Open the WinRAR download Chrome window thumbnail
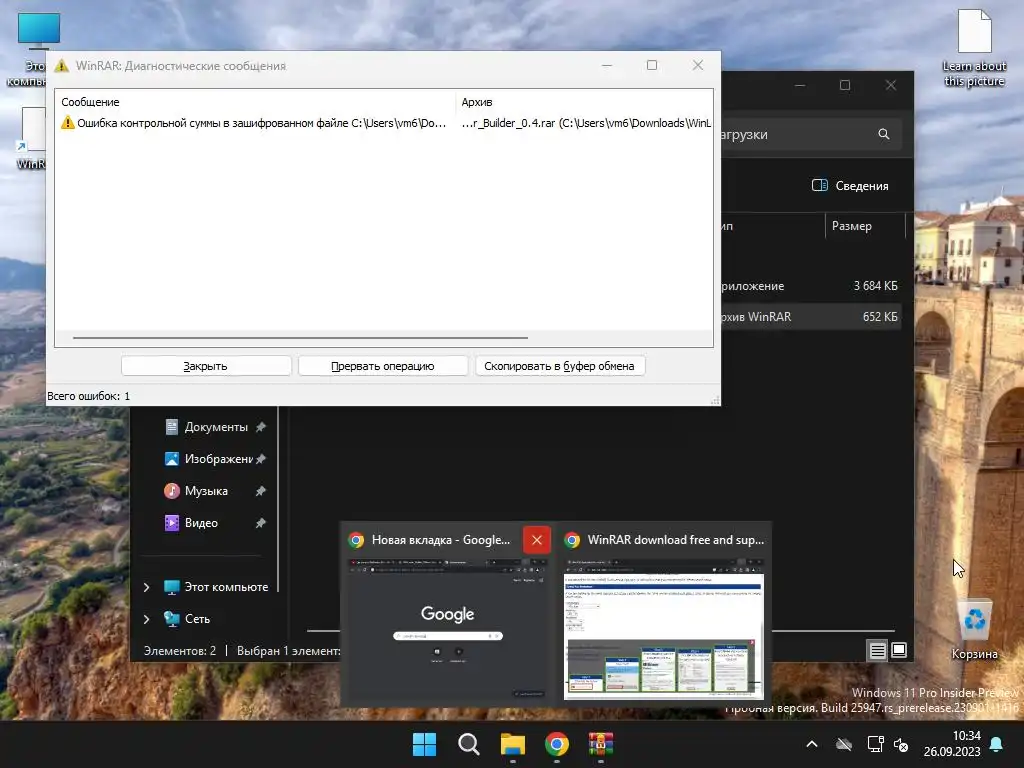Screen dimensions: 1024x768 click(664, 628)
